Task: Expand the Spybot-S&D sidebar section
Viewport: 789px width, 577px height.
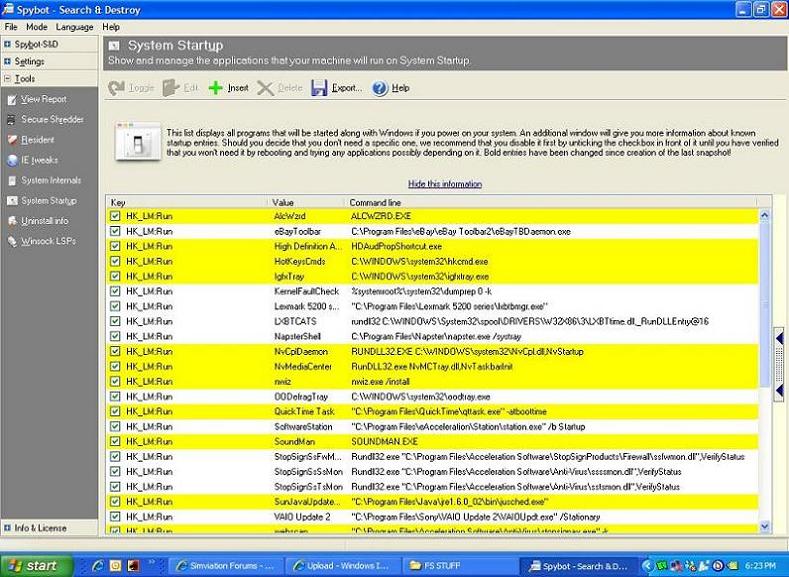Action: click(34, 44)
